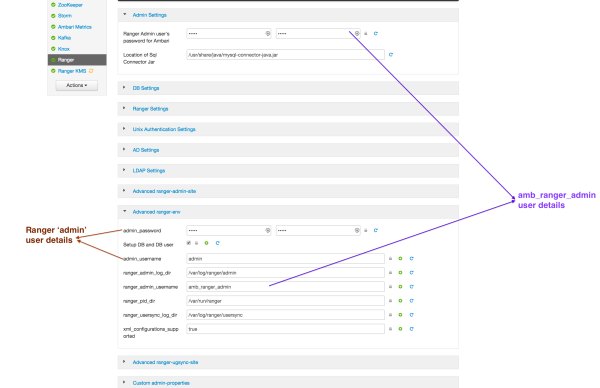The height and width of the screenshot is (388, 600).
Task: Click the undo icon next to ranger_admin_log_dir
Action: pyautogui.click(x=412, y=273)
